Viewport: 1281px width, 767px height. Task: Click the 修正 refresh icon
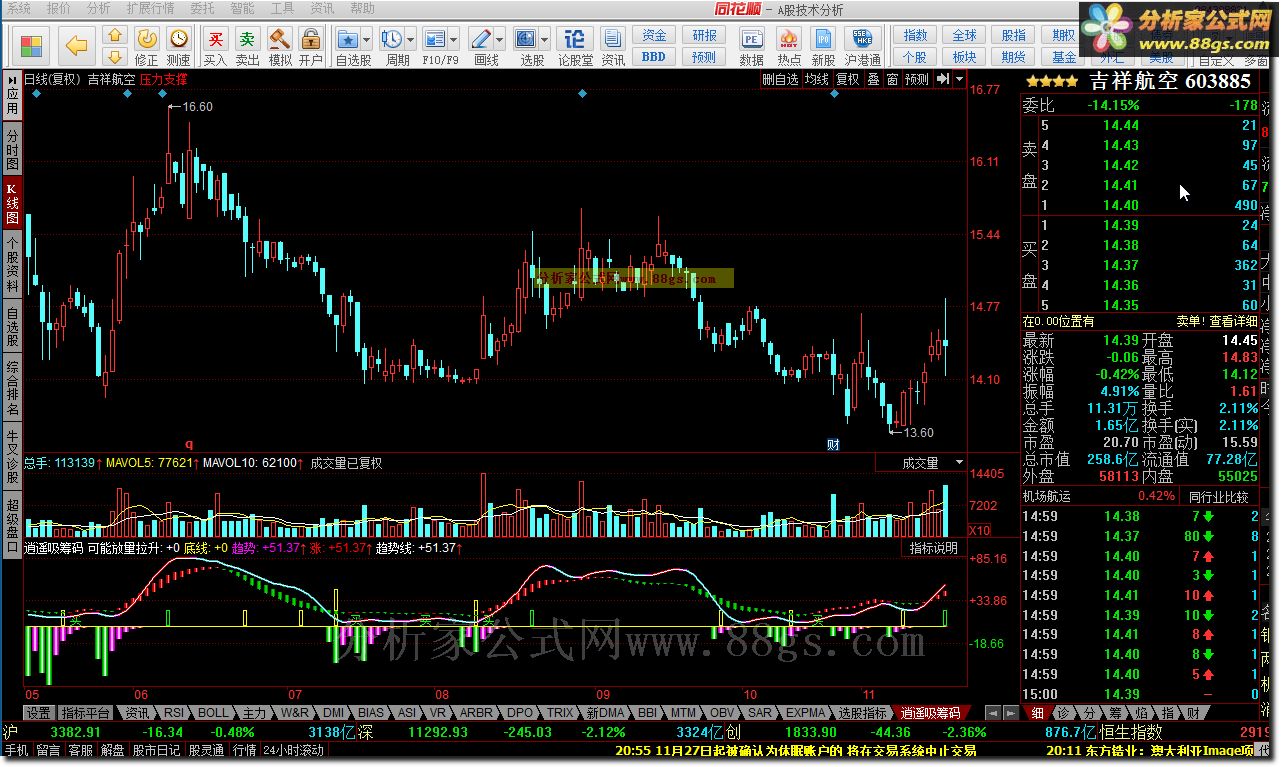point(147,39)
